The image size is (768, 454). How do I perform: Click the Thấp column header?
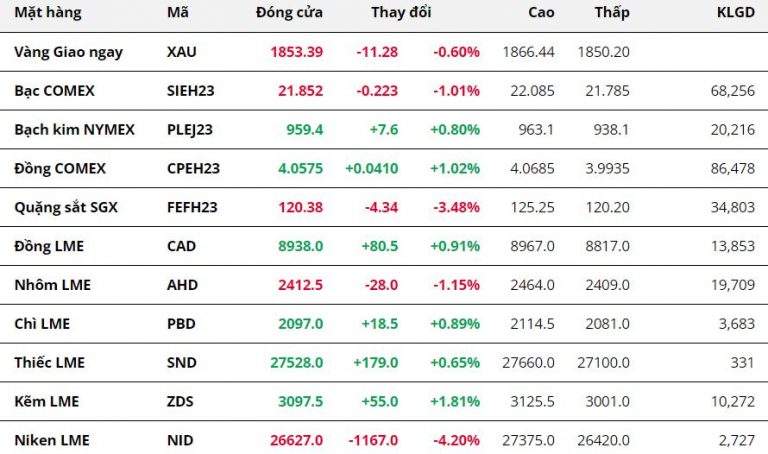611,13
